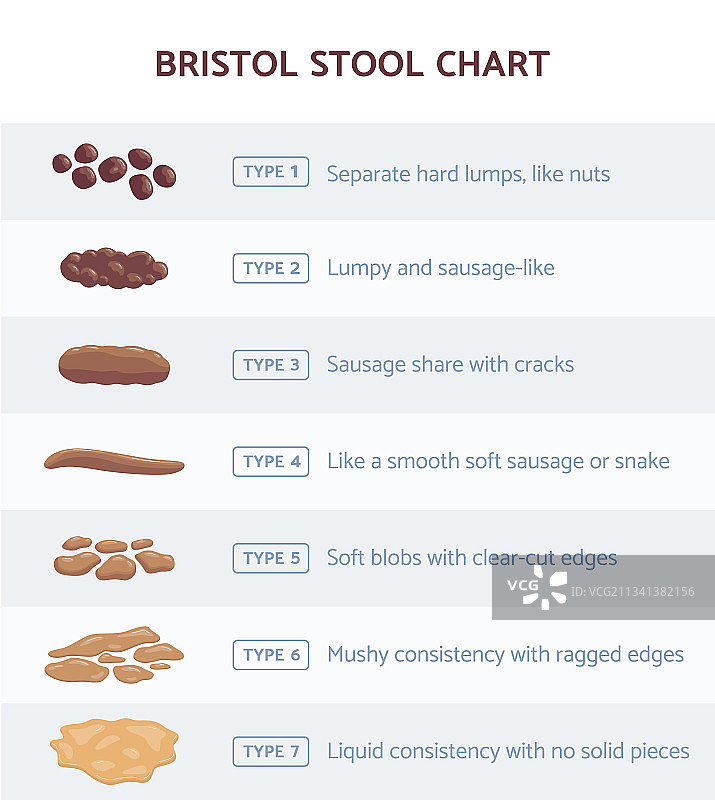Image resolution: width=715 pixels, height=800 pixels.
Task: Select the 'Lumpy and sausage-like' description
Action: pyautogui.click(x=440, y=268)
